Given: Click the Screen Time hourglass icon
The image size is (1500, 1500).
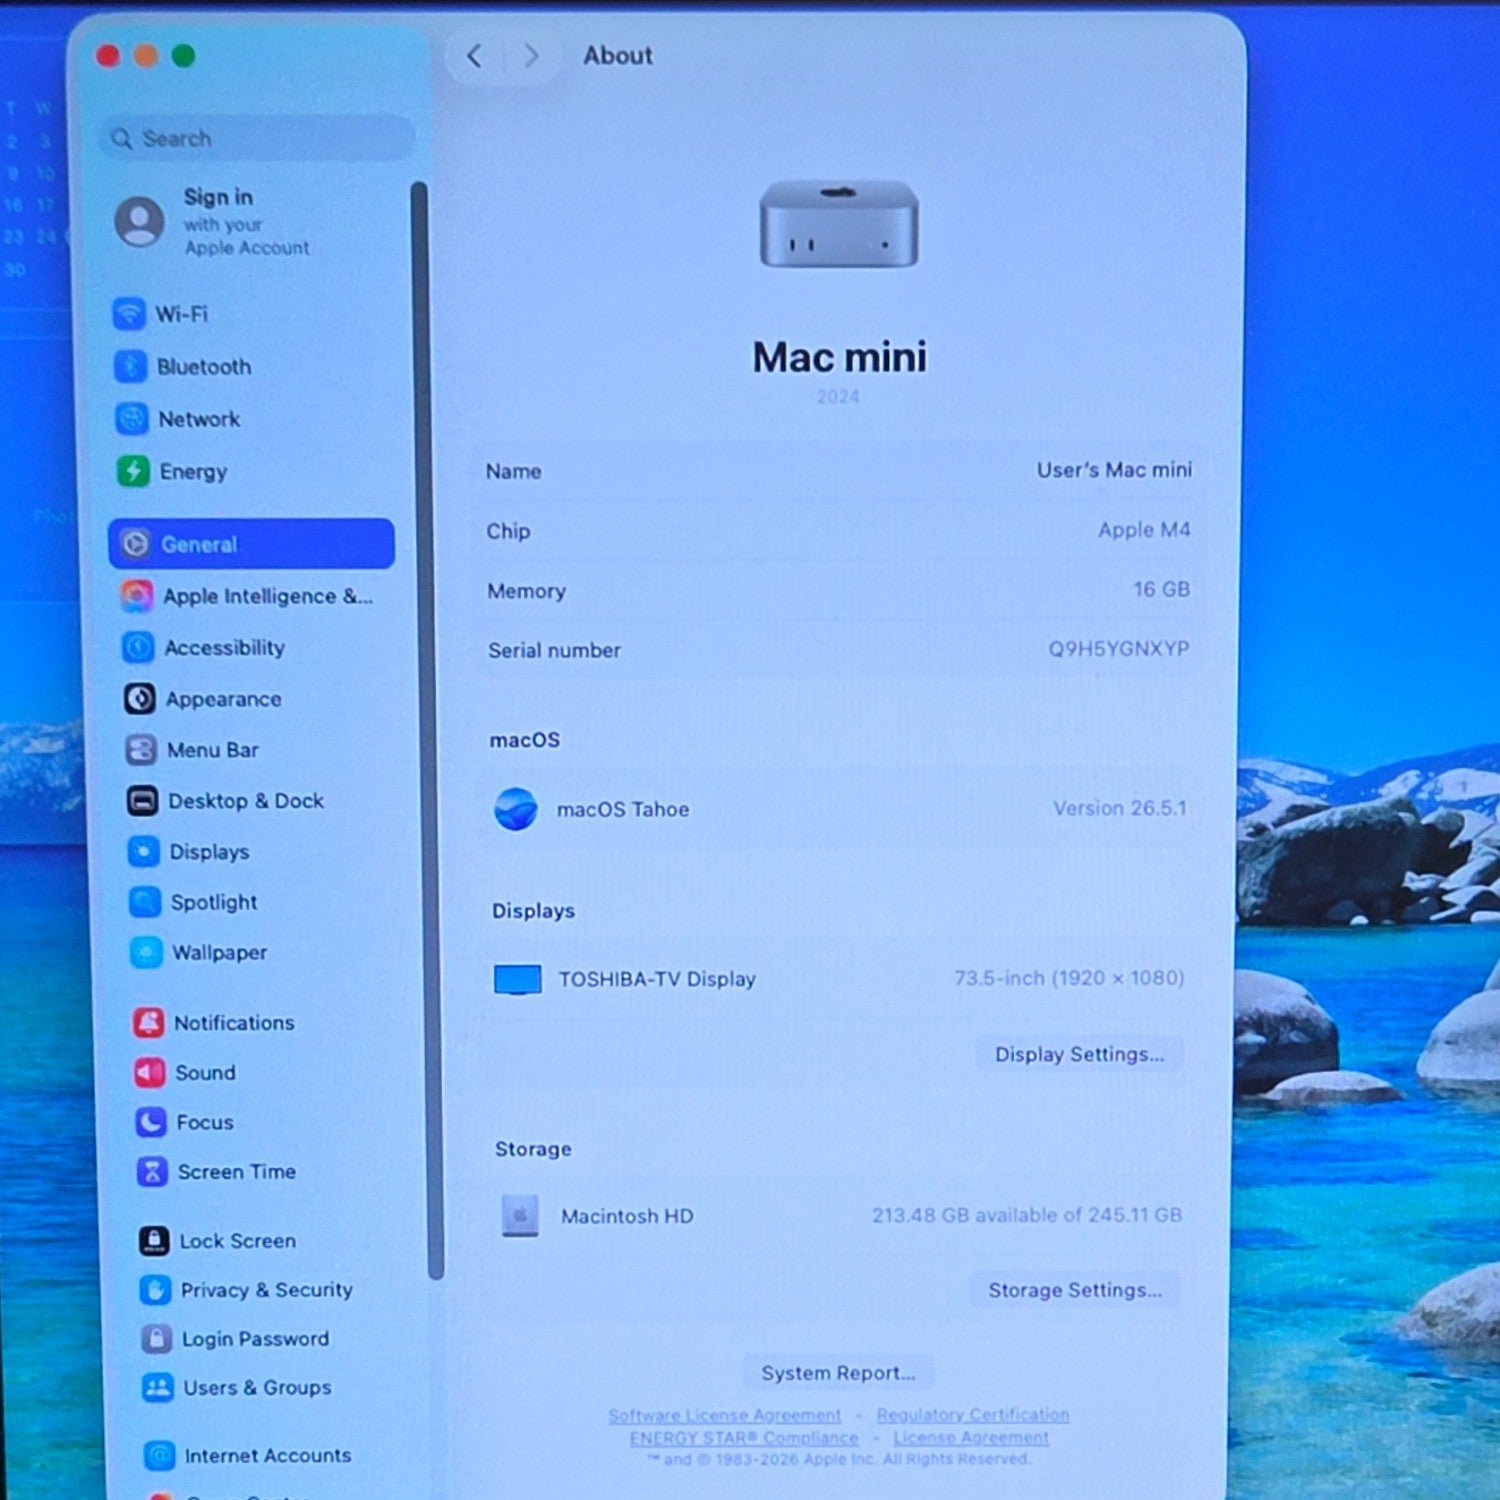Looking at the screenshot, I should 152,1171.
